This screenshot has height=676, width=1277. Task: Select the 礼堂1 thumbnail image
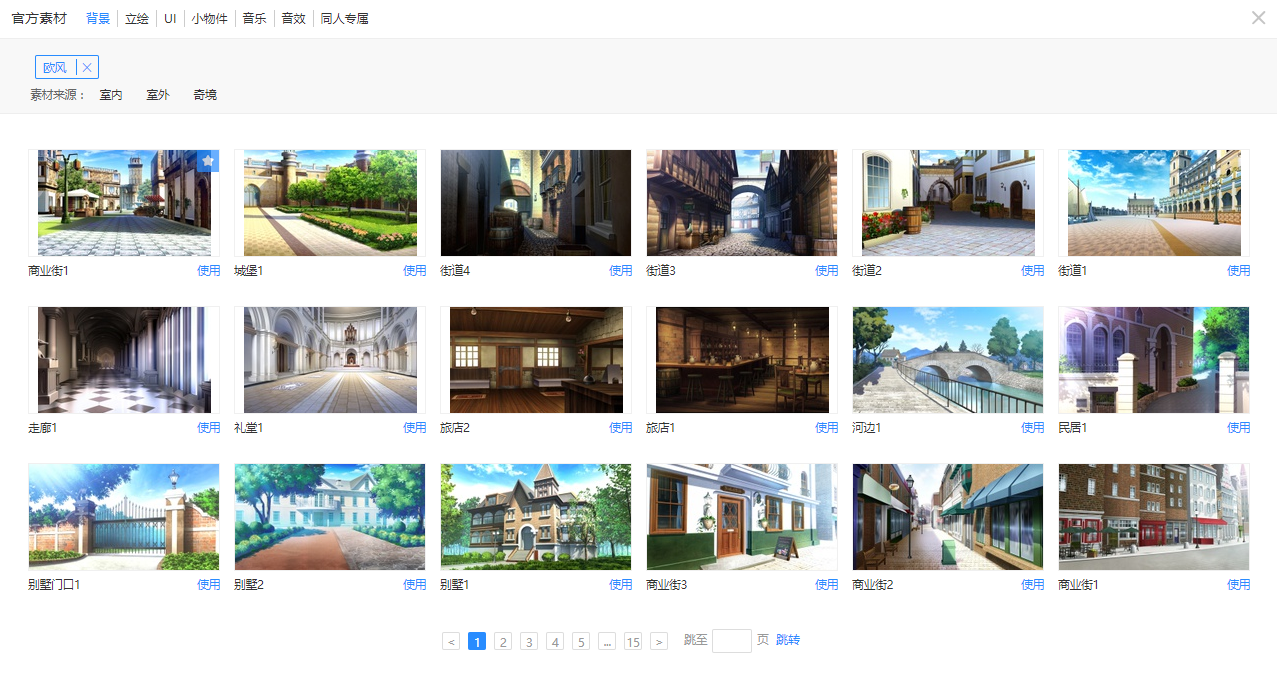(x=329, y=360)
